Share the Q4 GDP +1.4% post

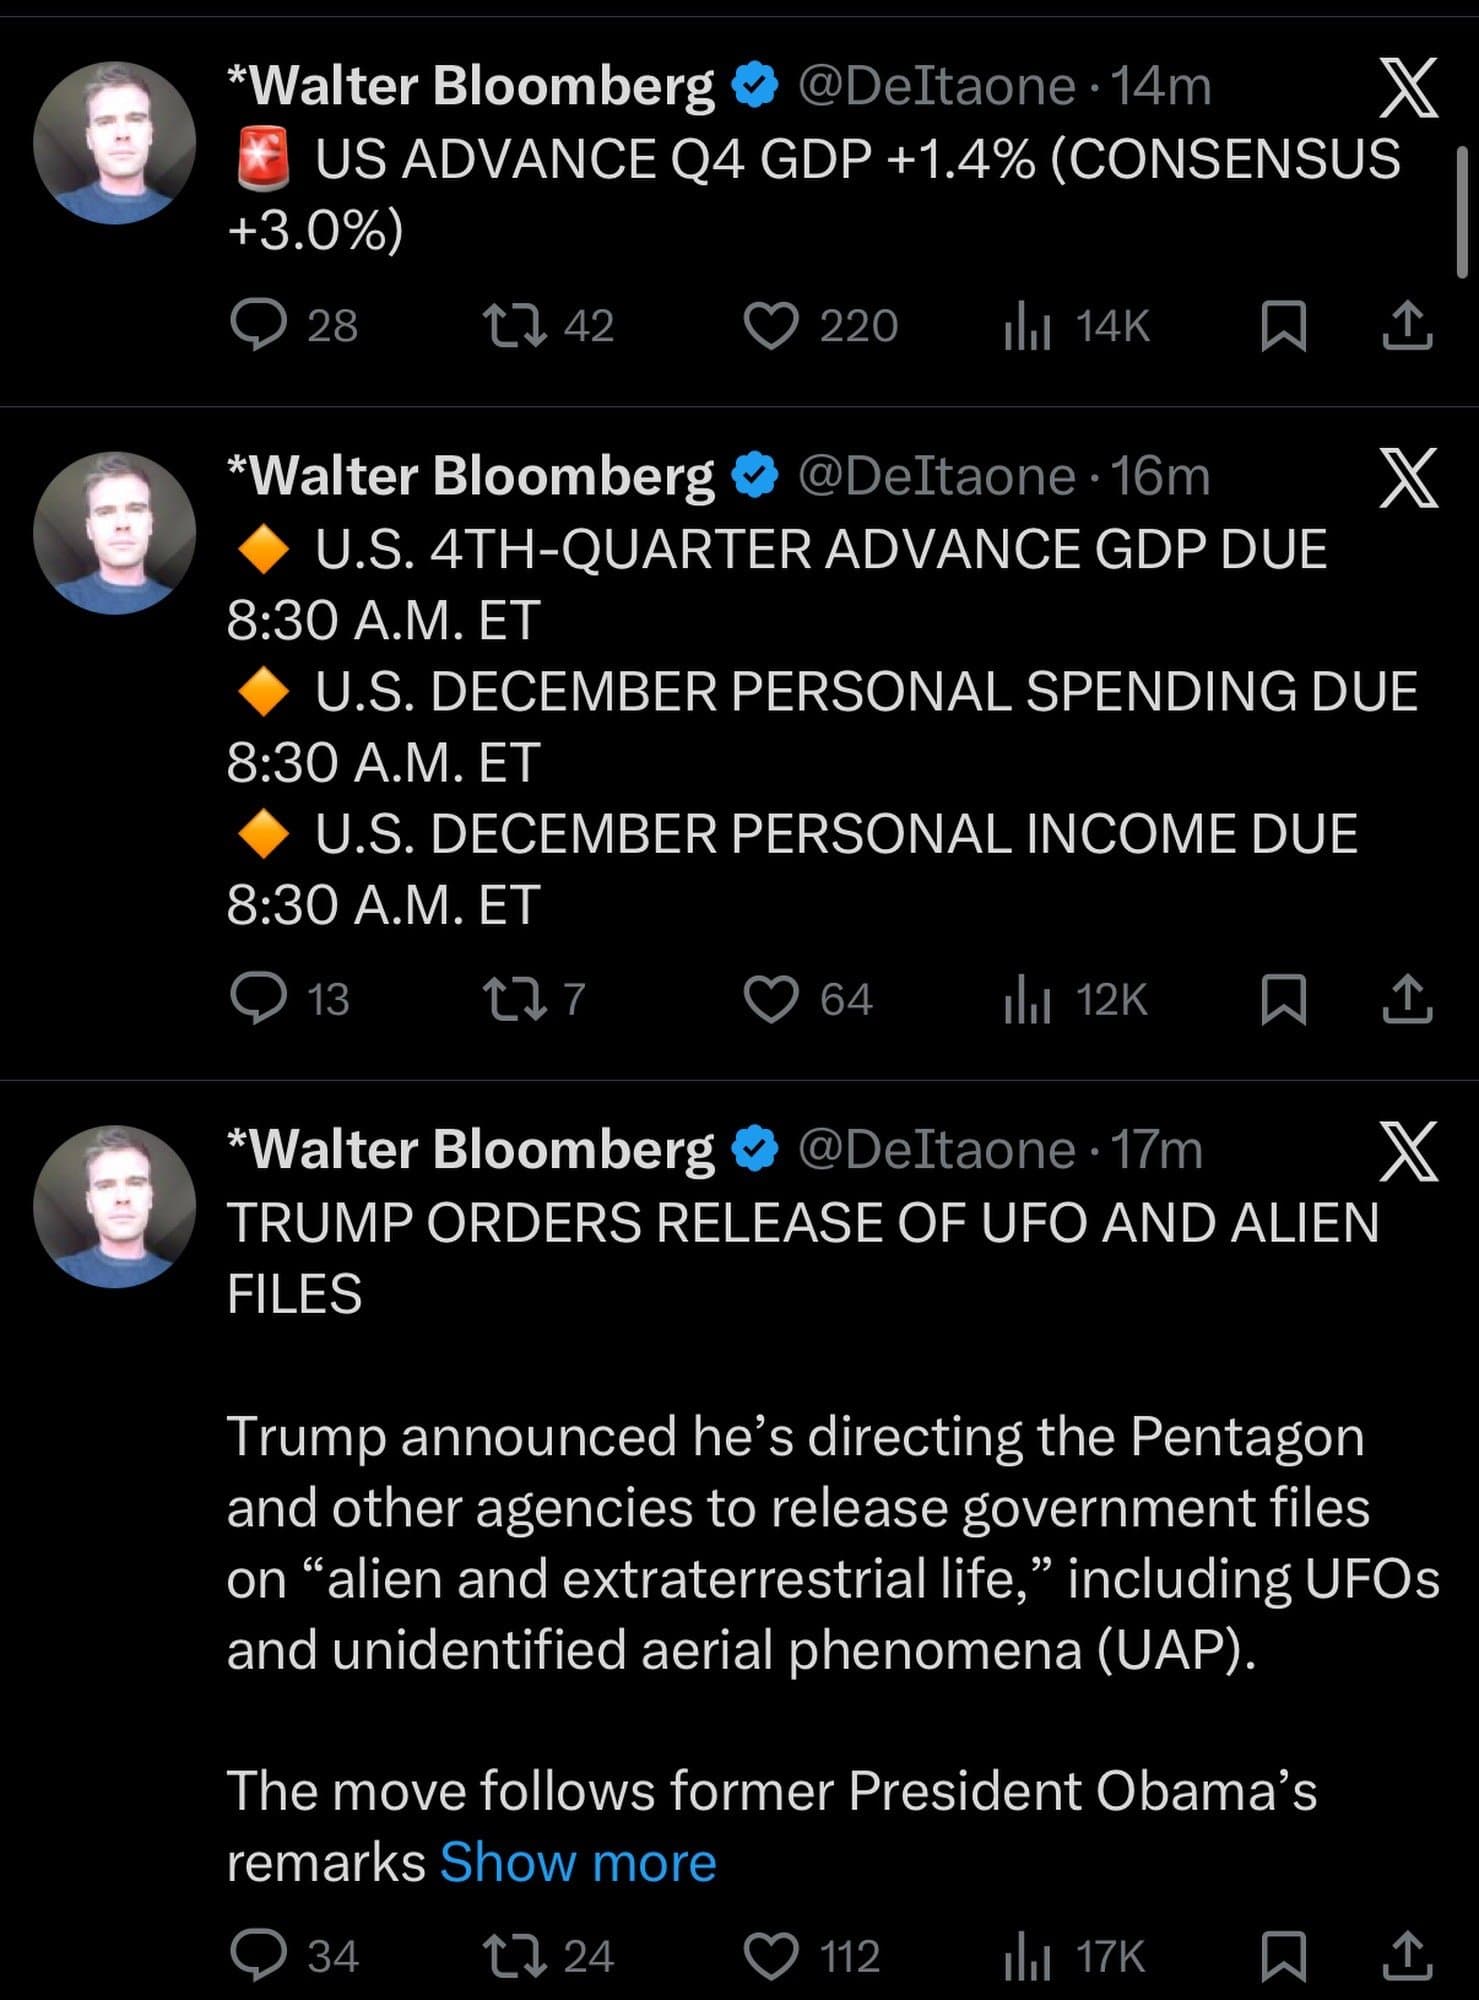point(1407,326)
